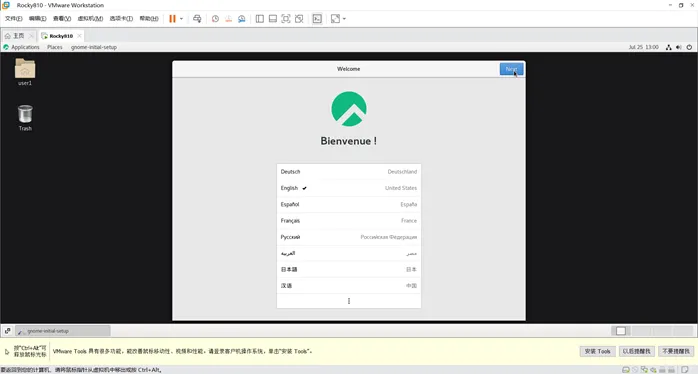Open the 文件(F) menu
This screenshot has height=374, width=698.
13,18
